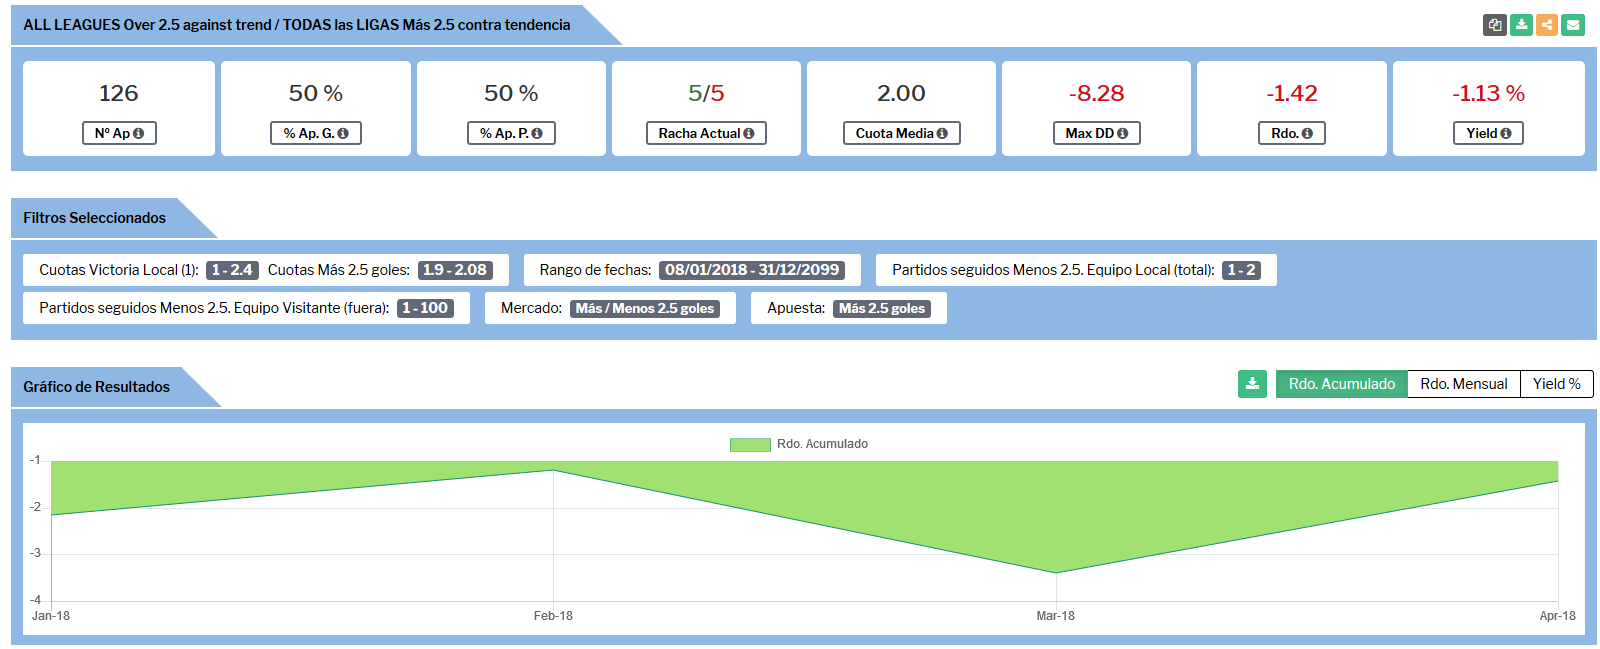Click the Filtros Seleccionados heading

click(x=95, y=218)
